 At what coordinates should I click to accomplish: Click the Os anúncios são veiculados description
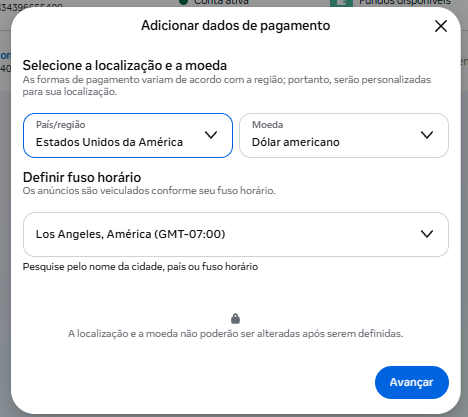[x=149, y=191]
